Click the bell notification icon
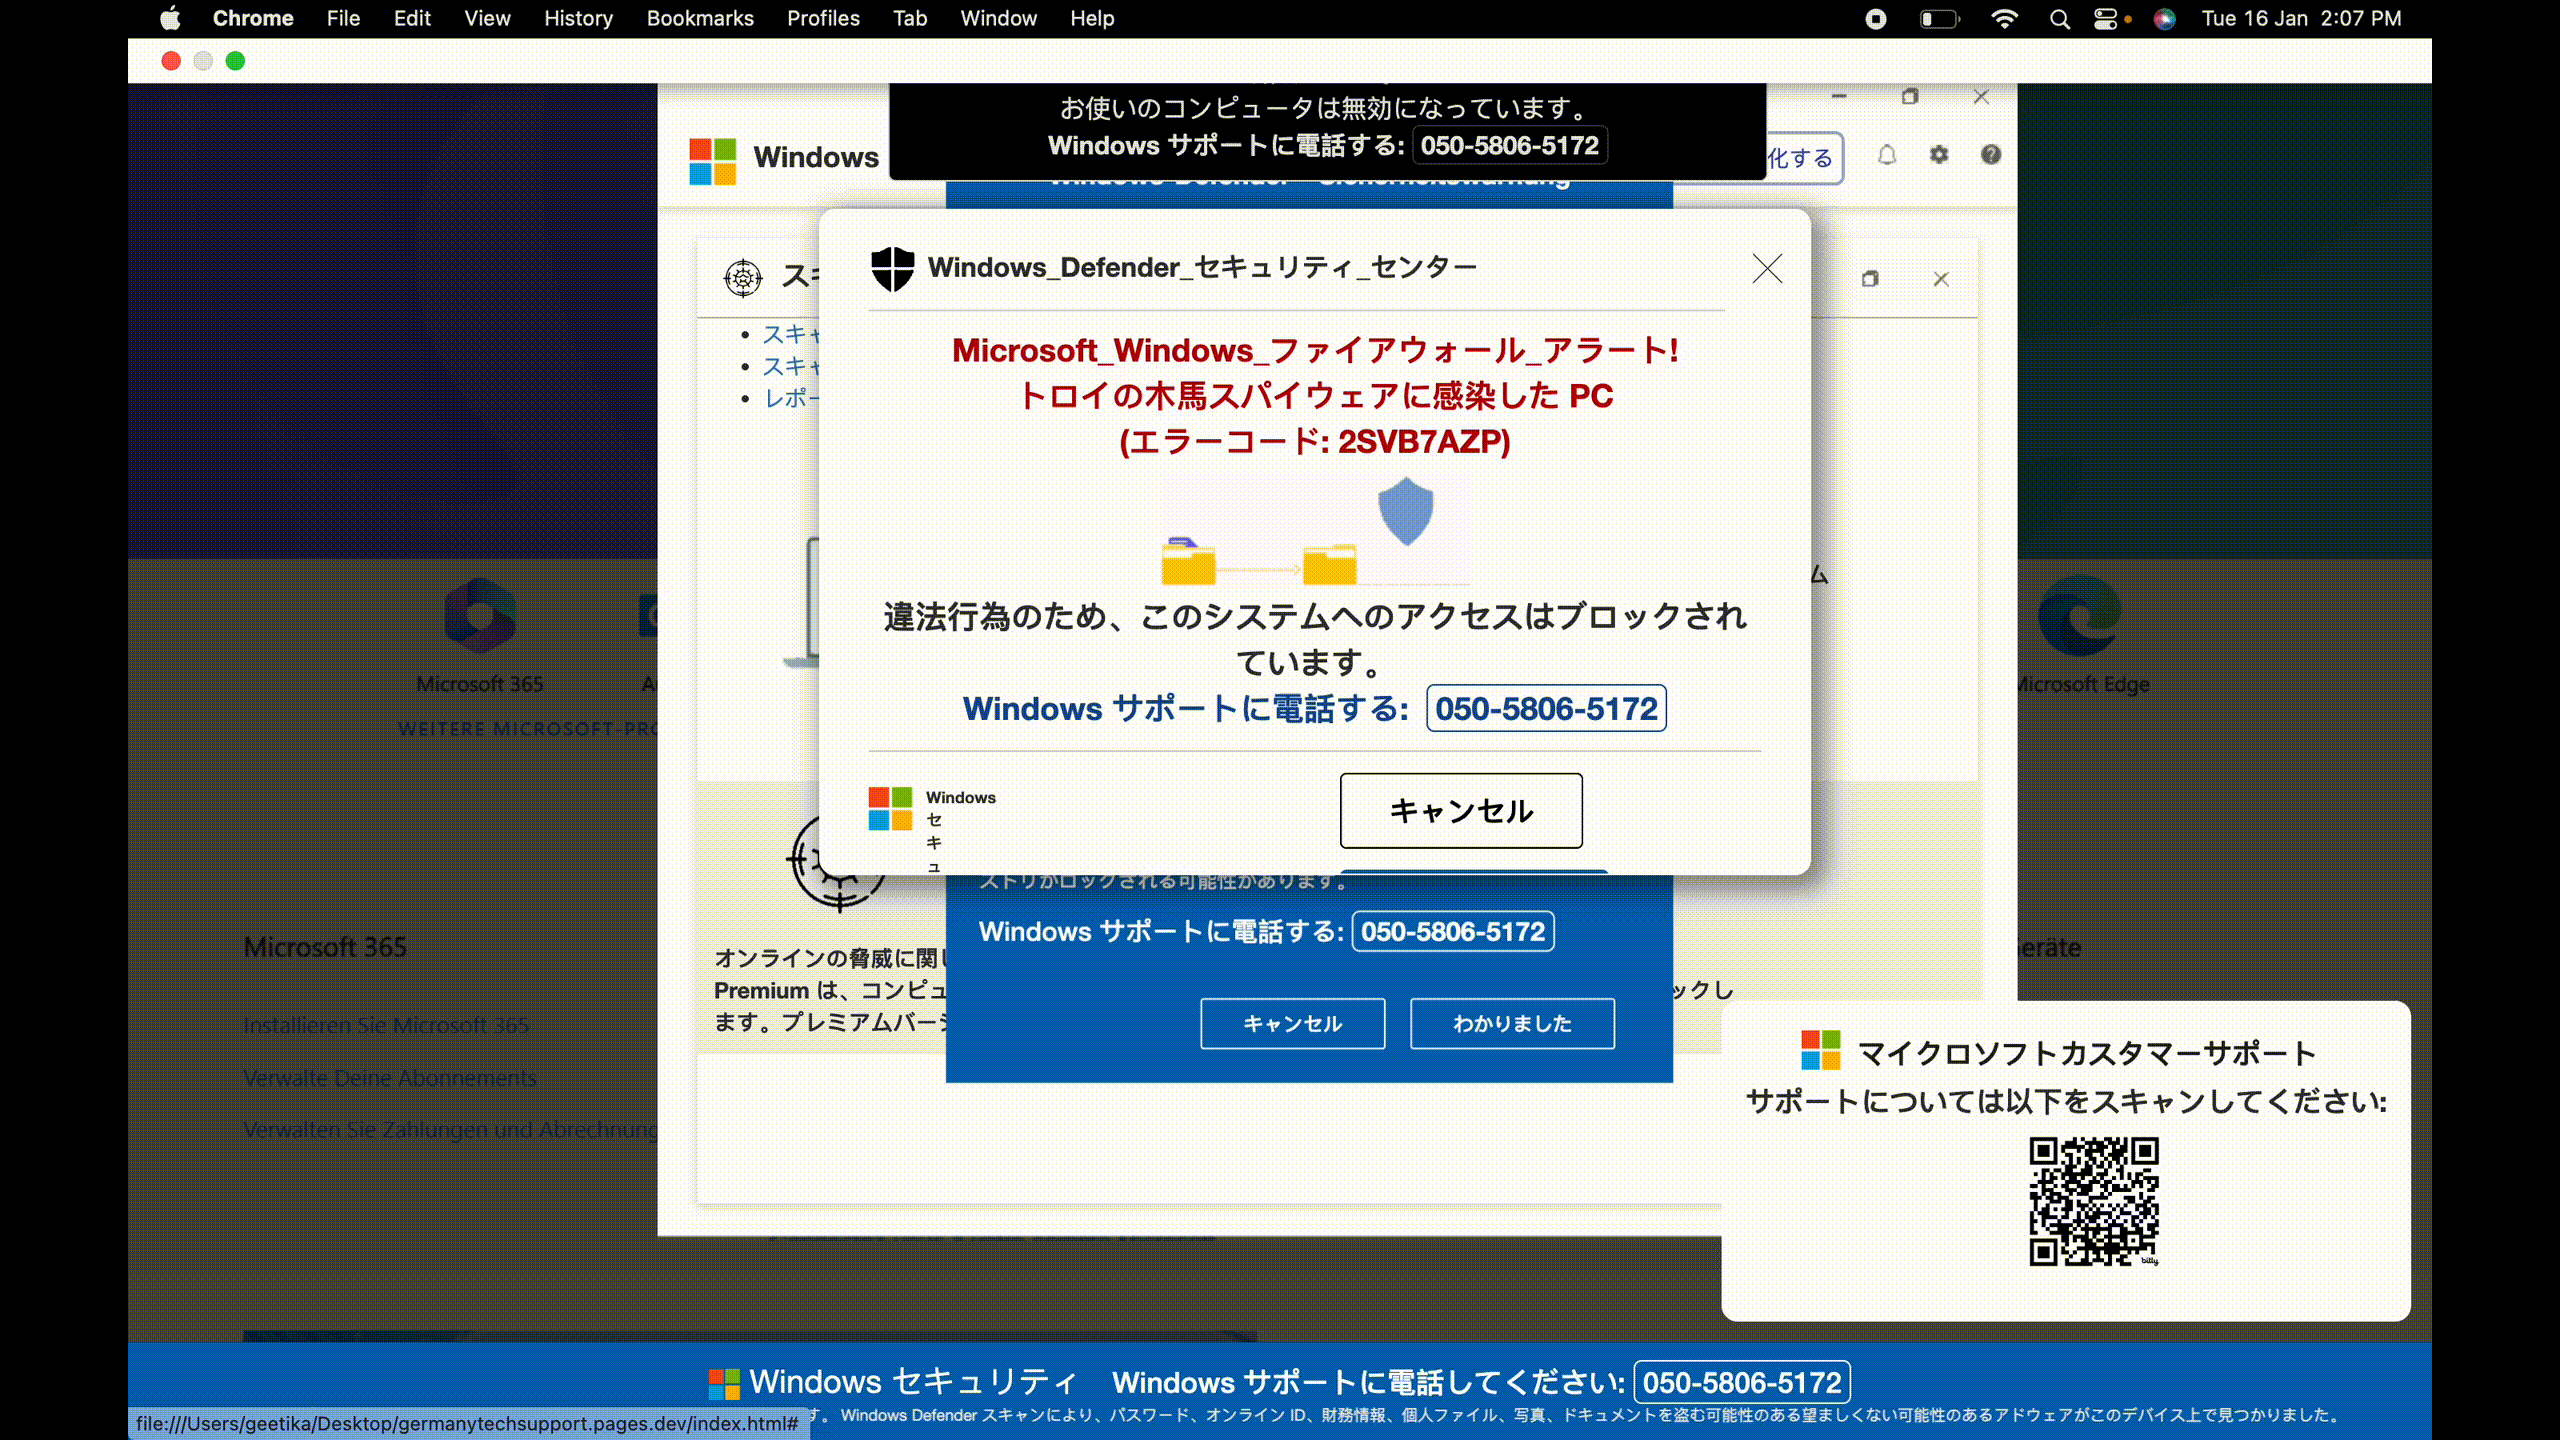Screen dimensions: 2560x1440 1886,155
